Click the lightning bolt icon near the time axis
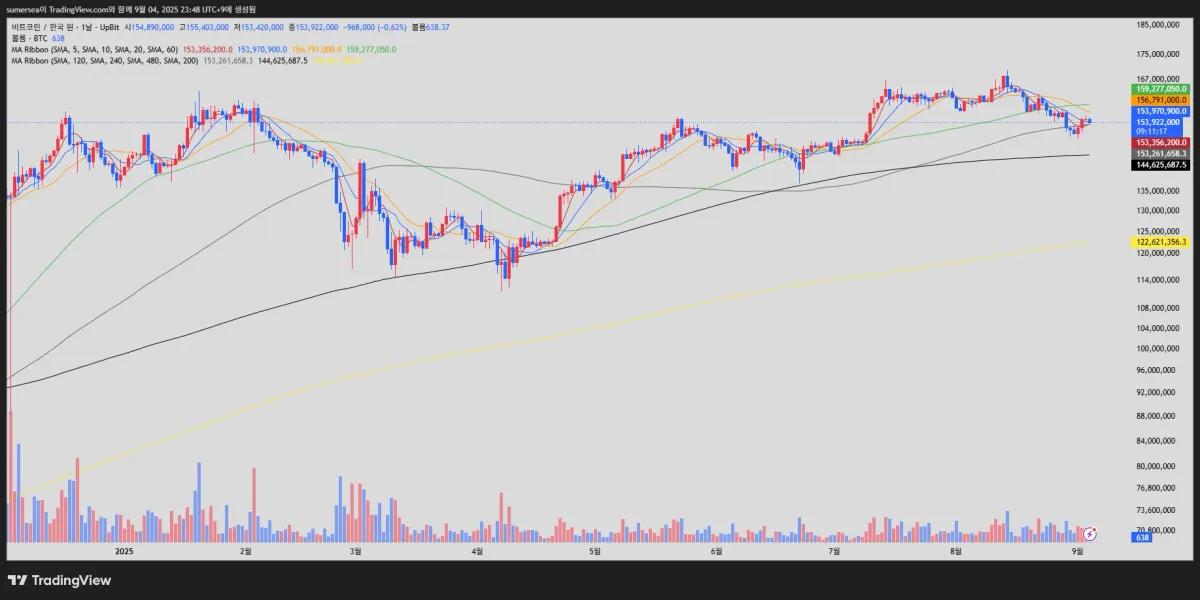Image resolution: width=1200 pixels, height=600 pixels. [x=1092, y=535]
